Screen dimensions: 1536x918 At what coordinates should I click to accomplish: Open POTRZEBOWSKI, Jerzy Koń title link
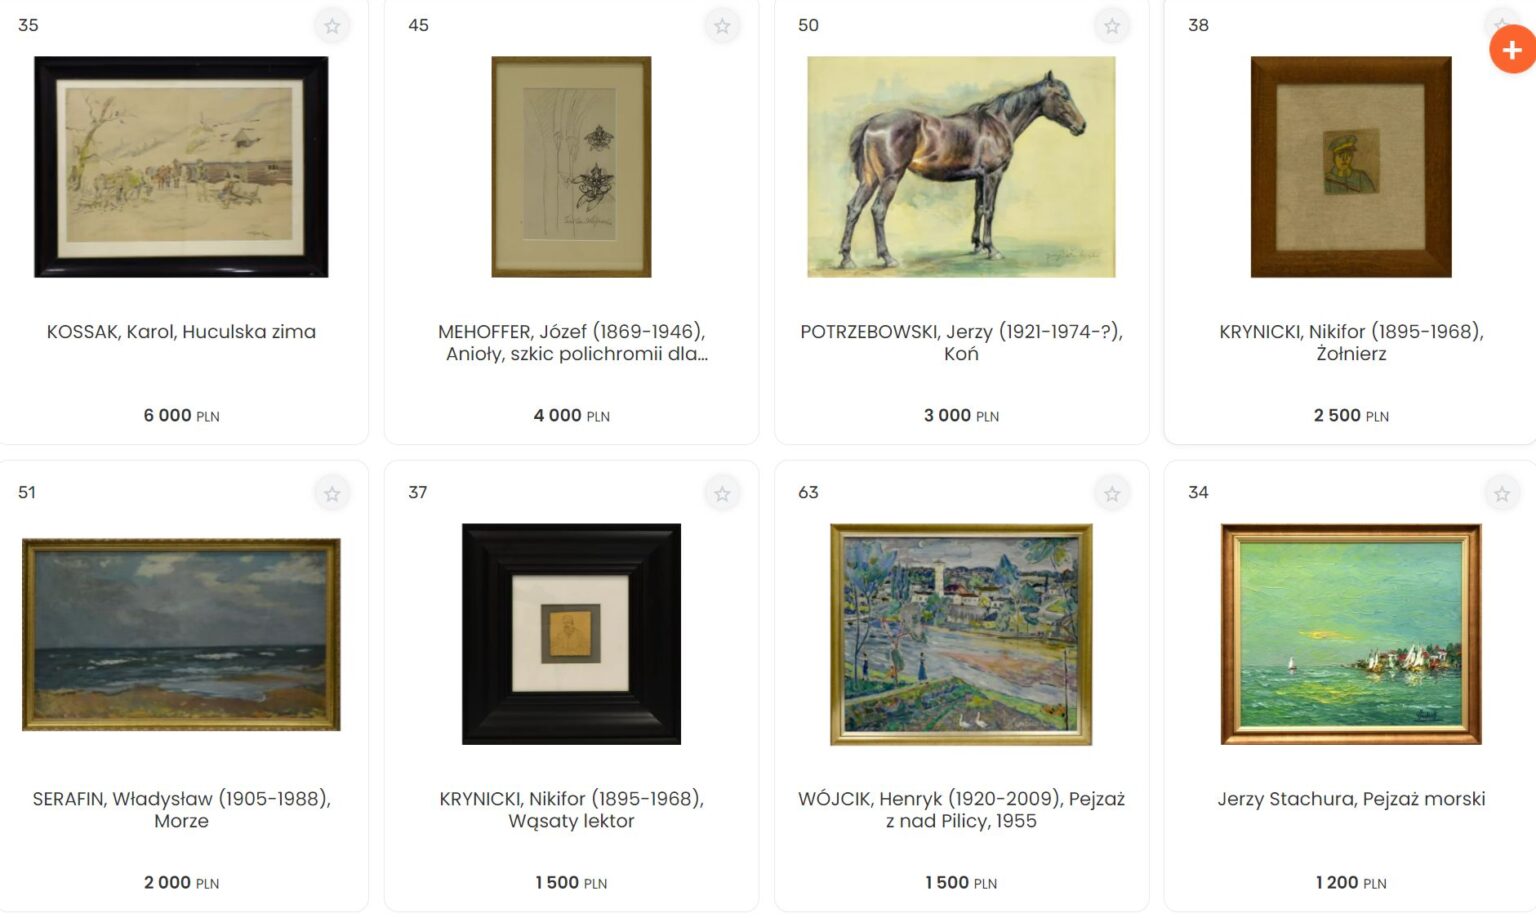coord(961,342)
